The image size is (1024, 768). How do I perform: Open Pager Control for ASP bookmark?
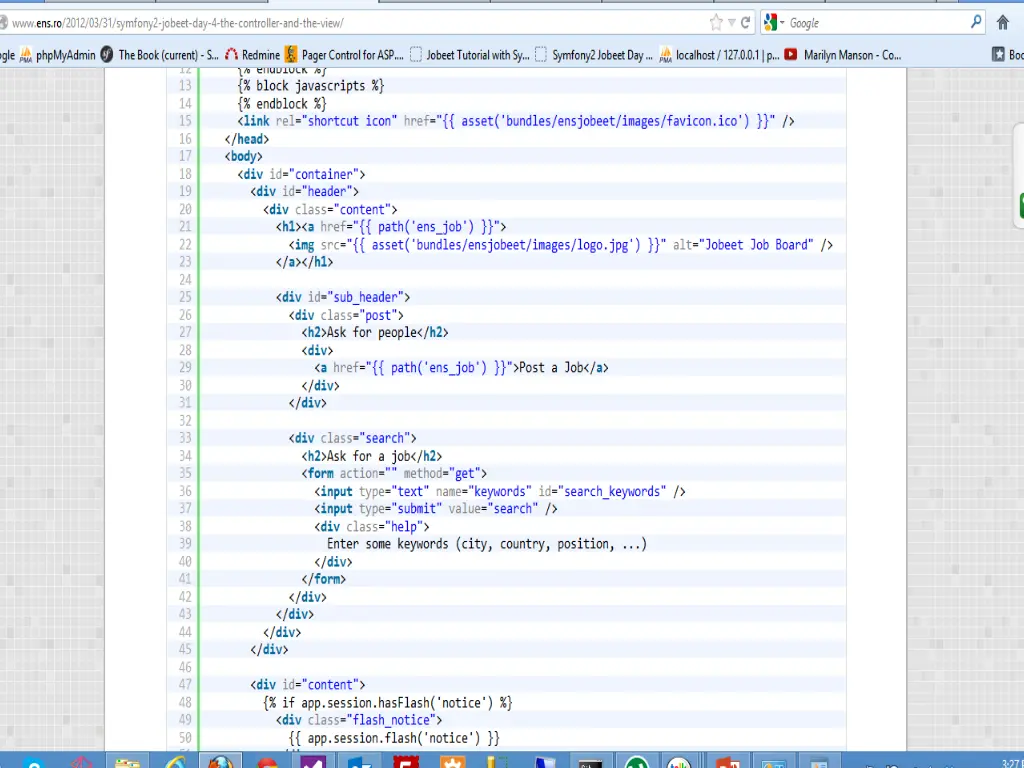point(344,55)
